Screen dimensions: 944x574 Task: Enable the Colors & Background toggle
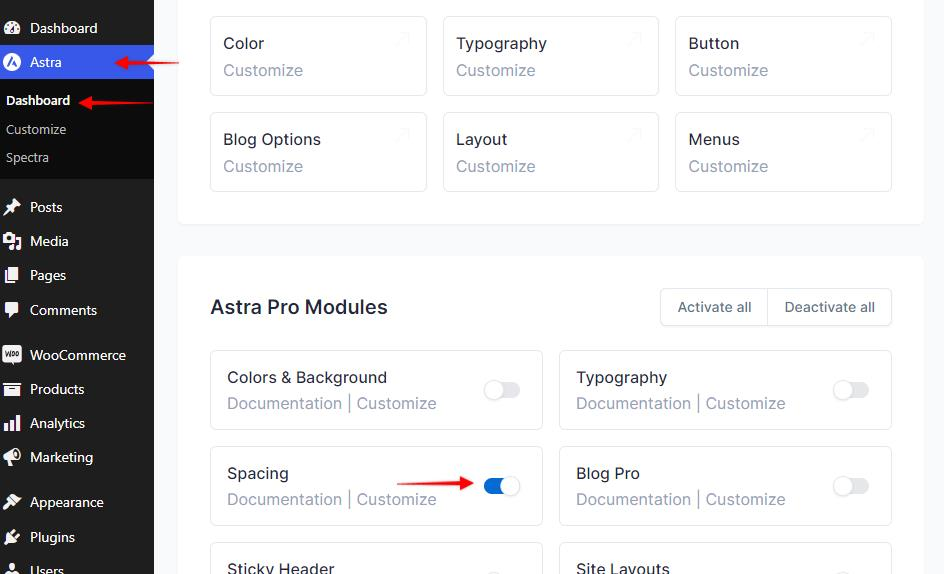pyautogui.click(x=502, y=390)
